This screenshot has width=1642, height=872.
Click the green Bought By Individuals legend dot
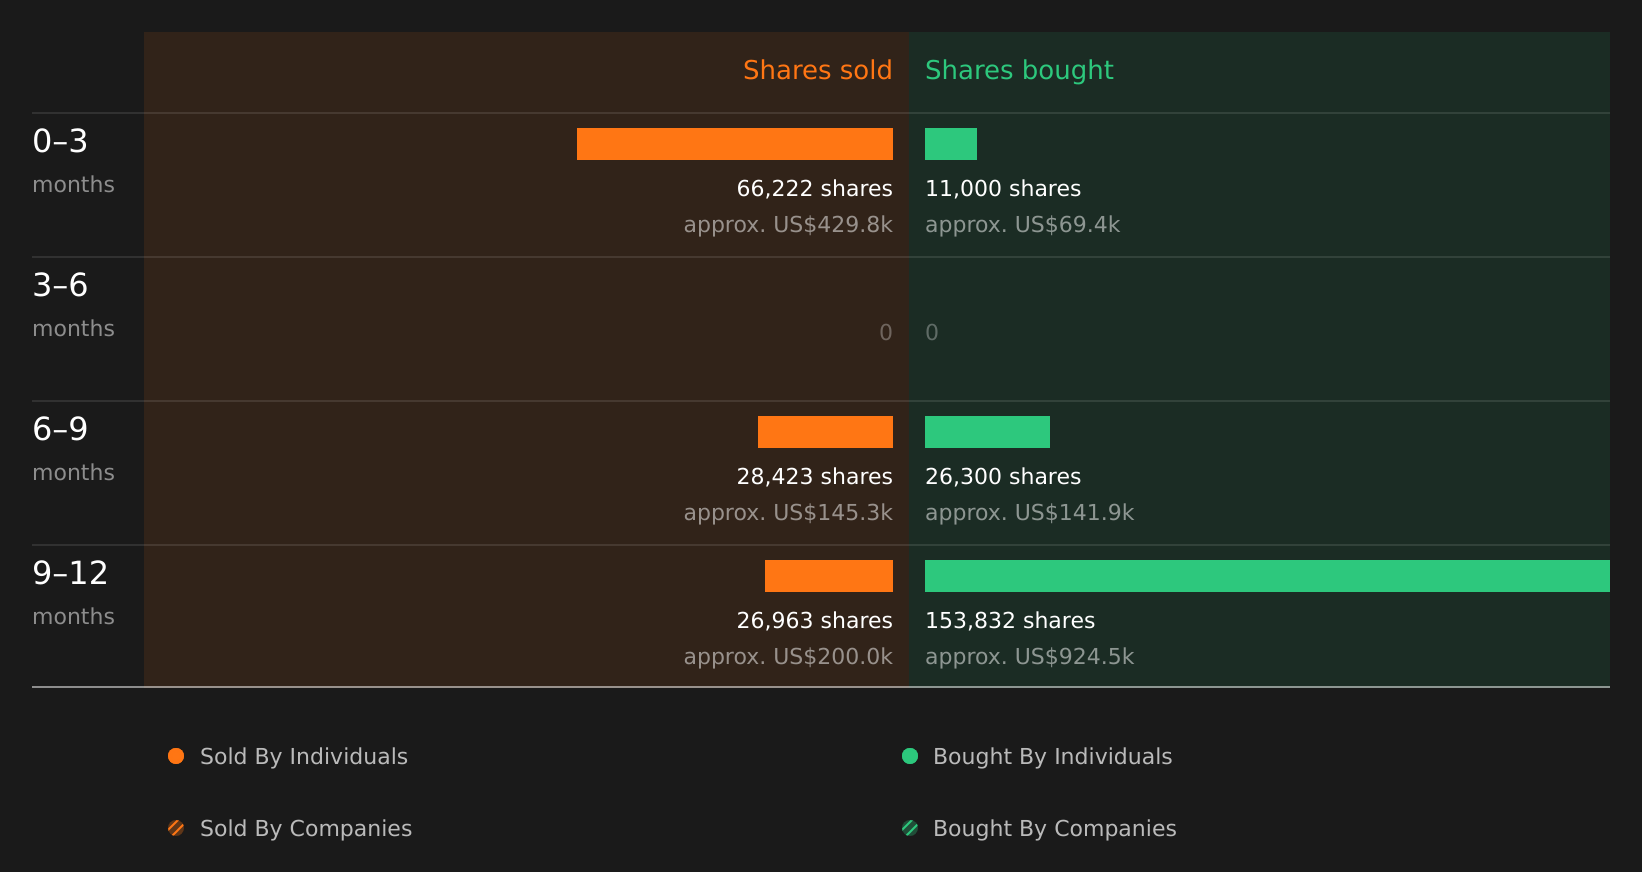910,756
